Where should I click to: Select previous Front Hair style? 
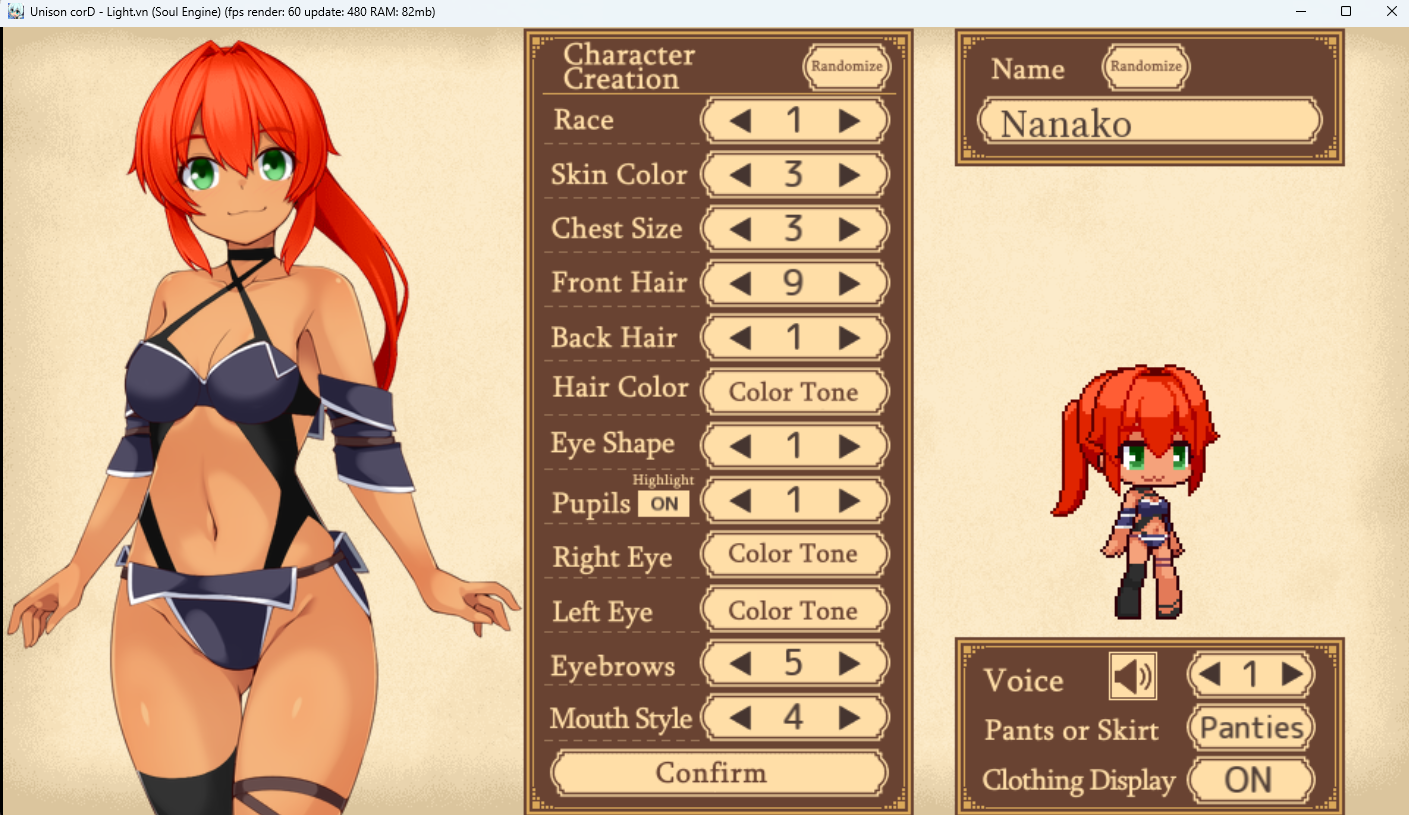pyautogui.click(x=740, y=284)
